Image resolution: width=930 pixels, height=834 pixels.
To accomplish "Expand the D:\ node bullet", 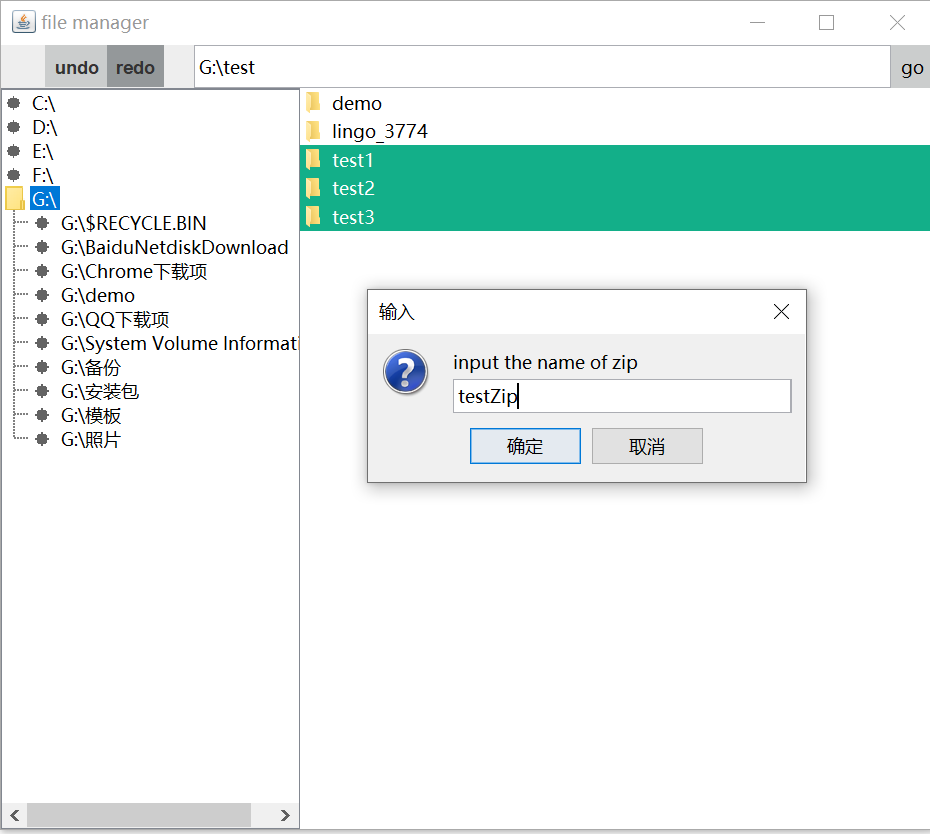I will (14, 127).
